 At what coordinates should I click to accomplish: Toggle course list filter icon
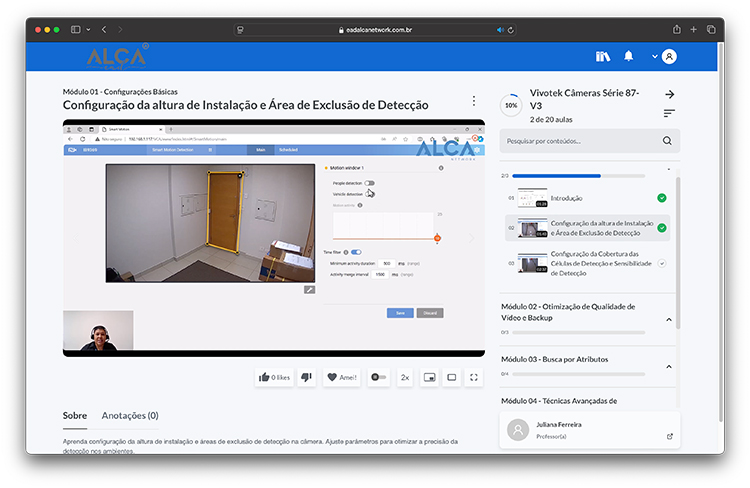669,113
